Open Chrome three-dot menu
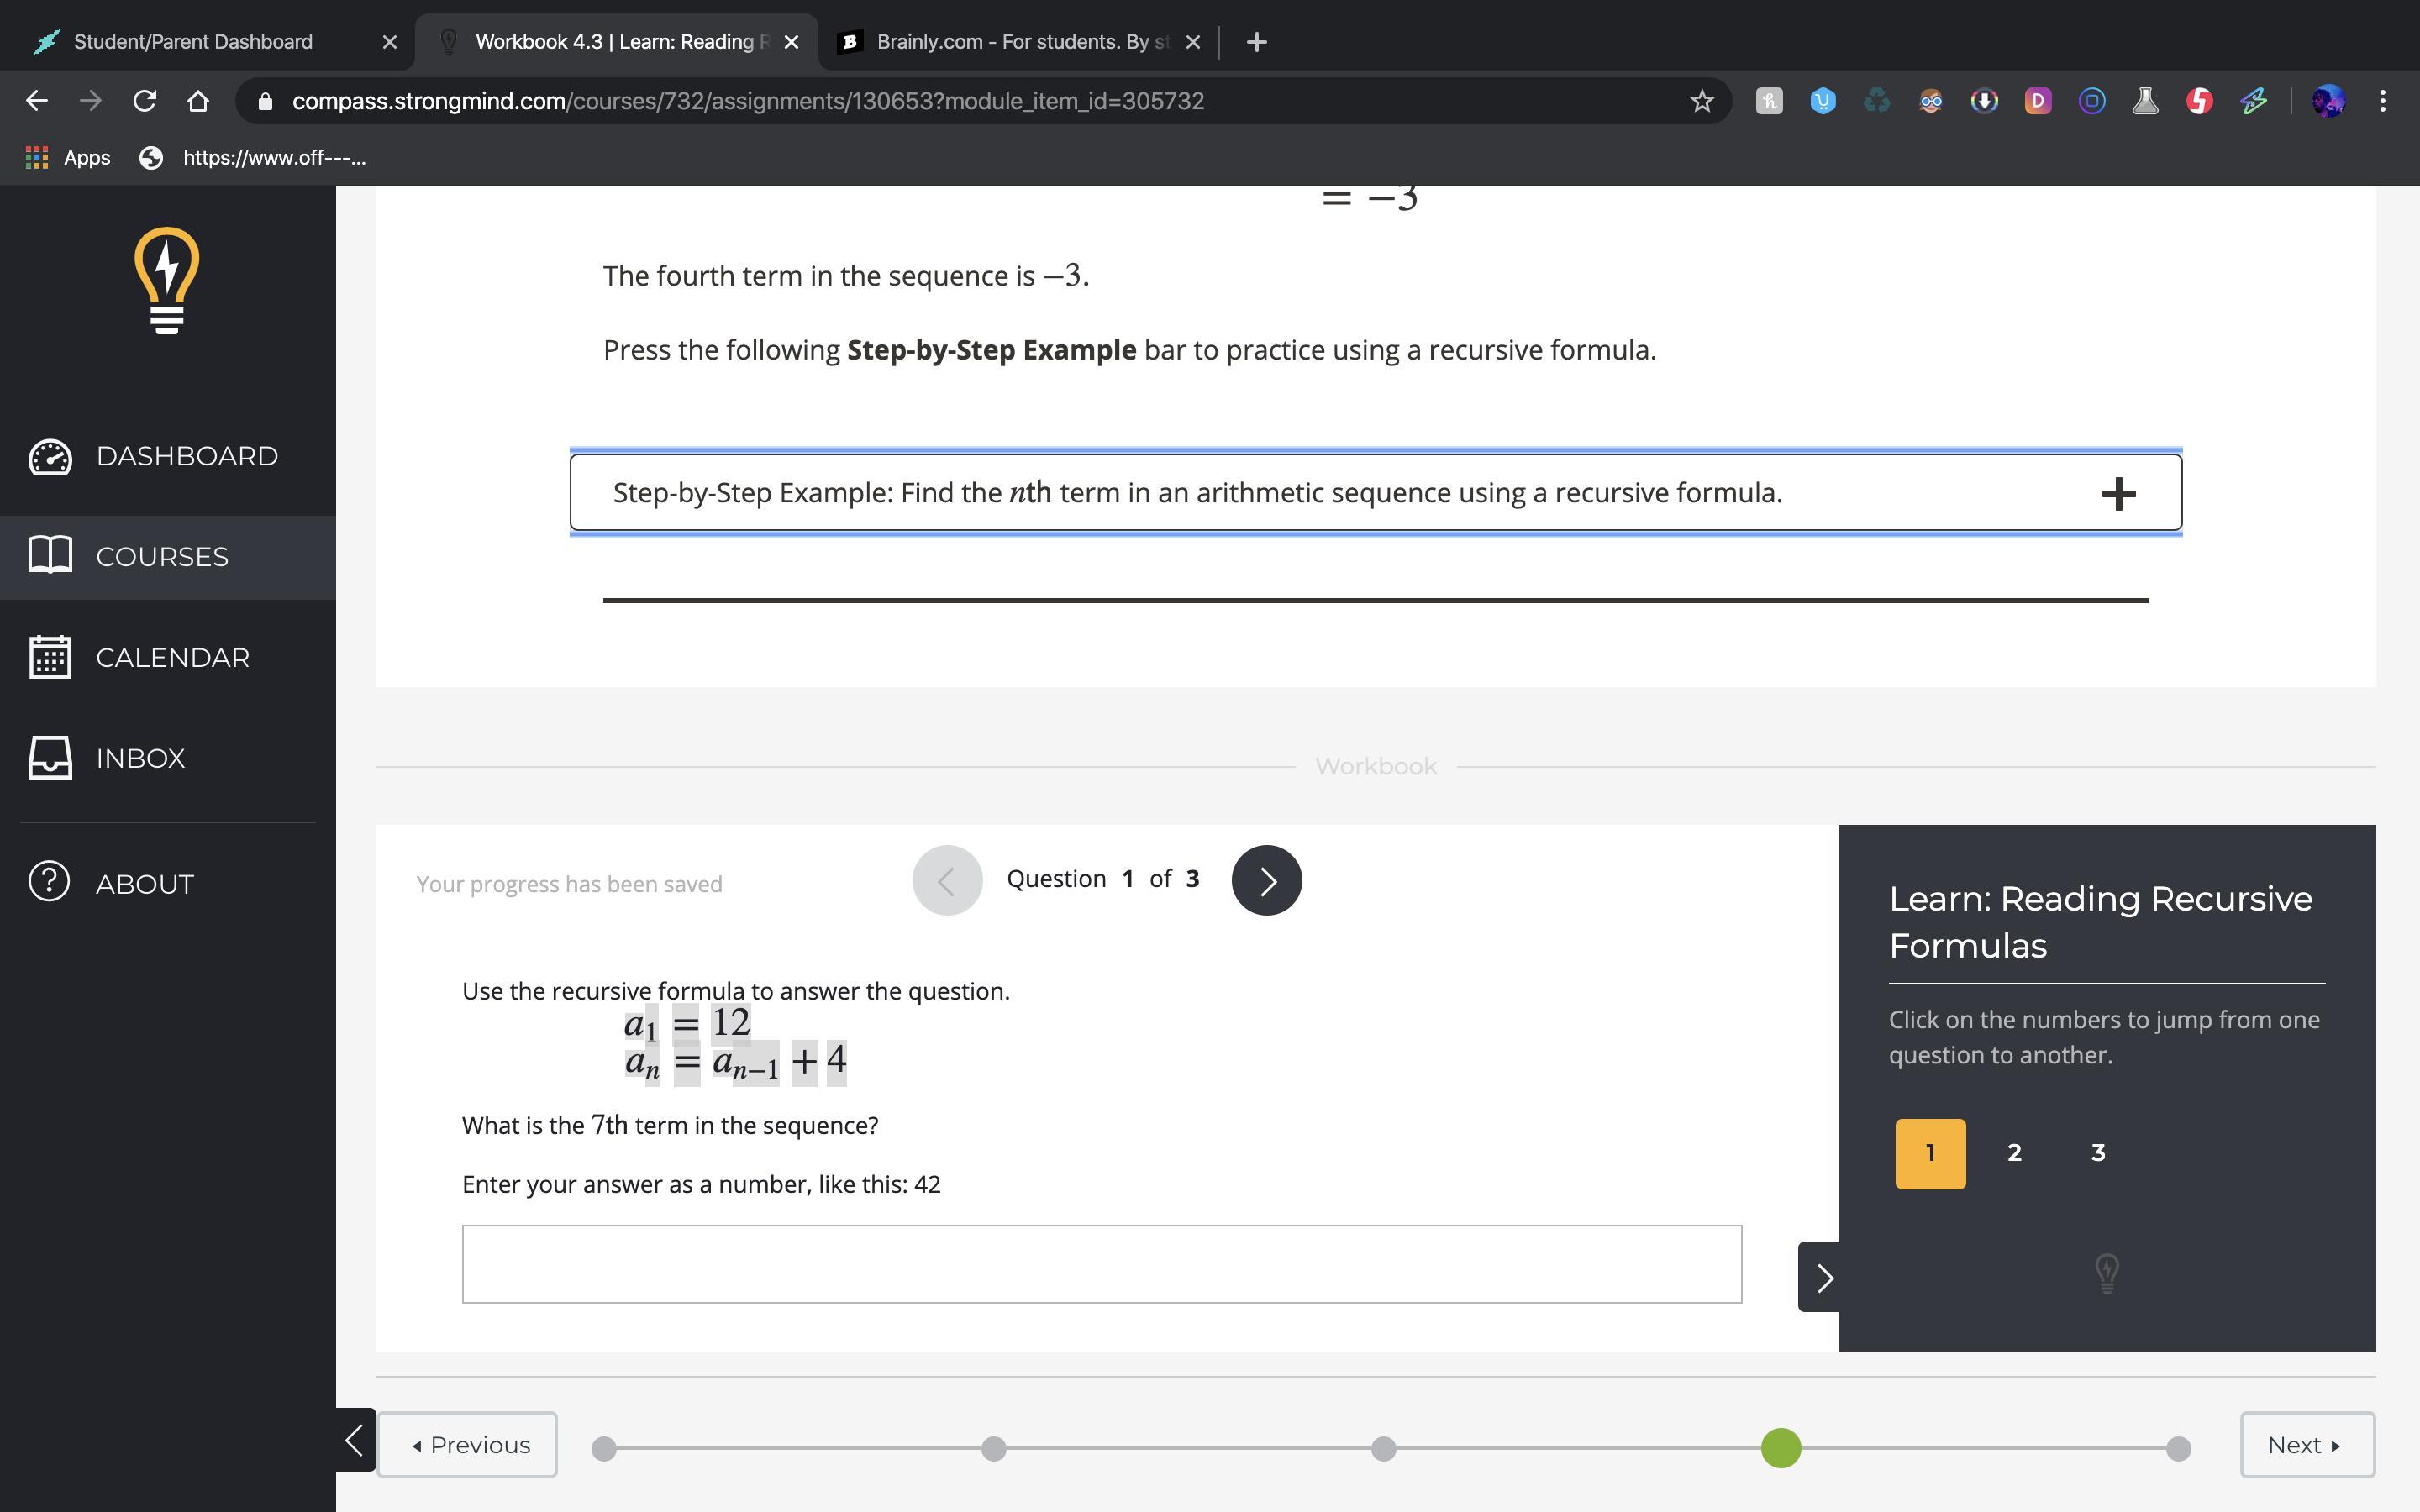The width and height of the screenshot is (2420, 1512). (x=2382, y=101)
